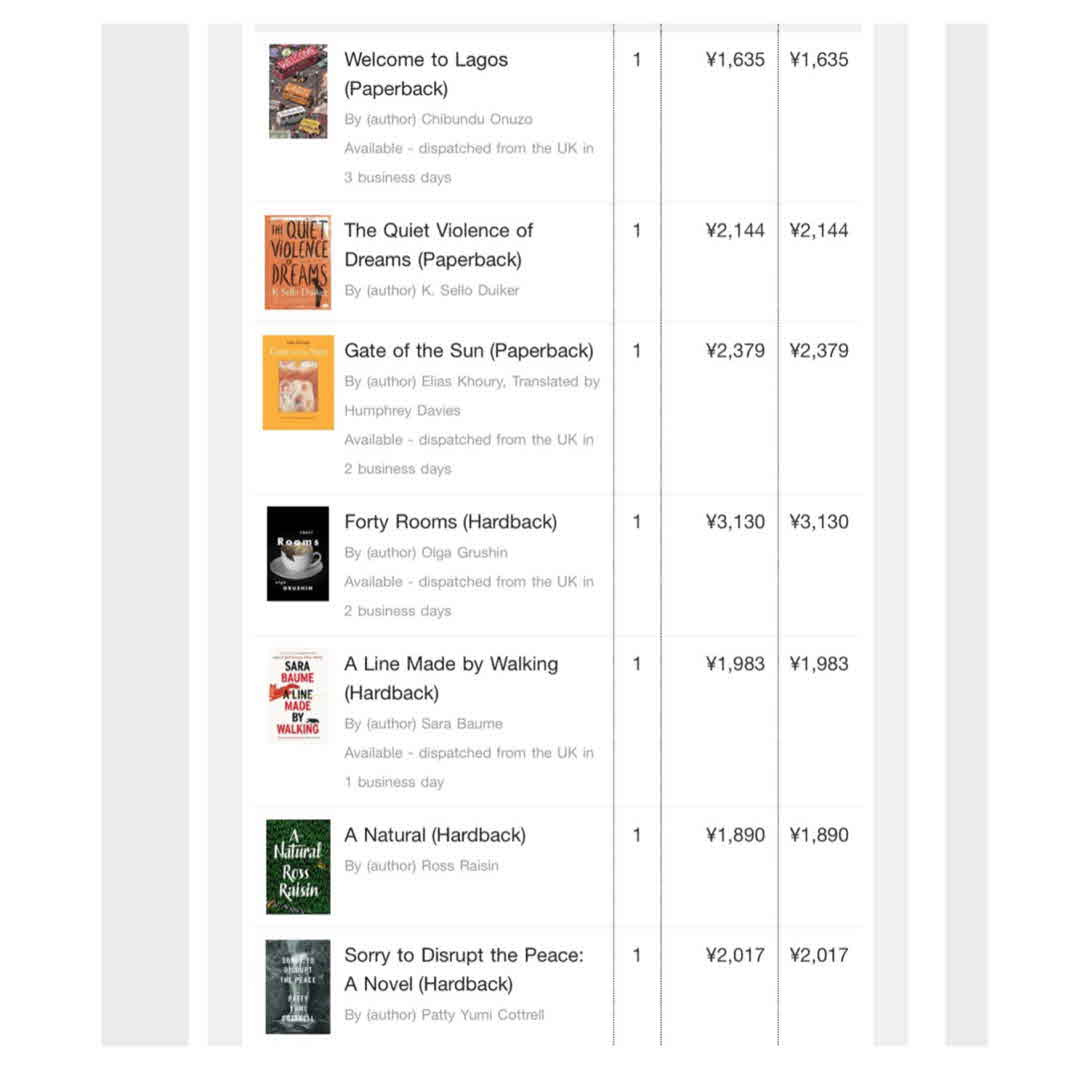
Task: Click author name Ross Raisin
Action: click(x=460, y=865)
